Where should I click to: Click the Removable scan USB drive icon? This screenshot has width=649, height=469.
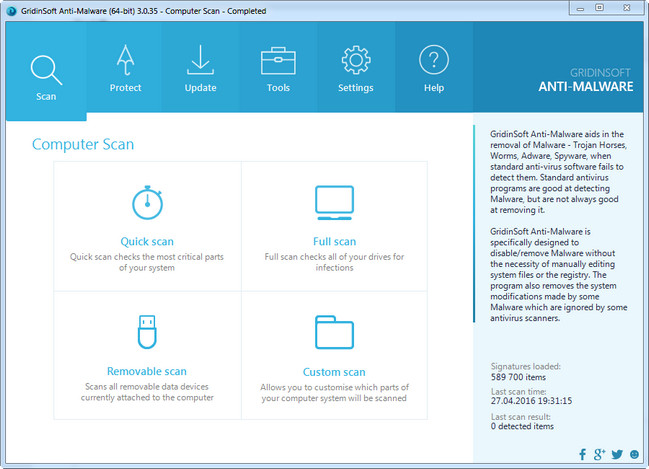coord(147,332)
